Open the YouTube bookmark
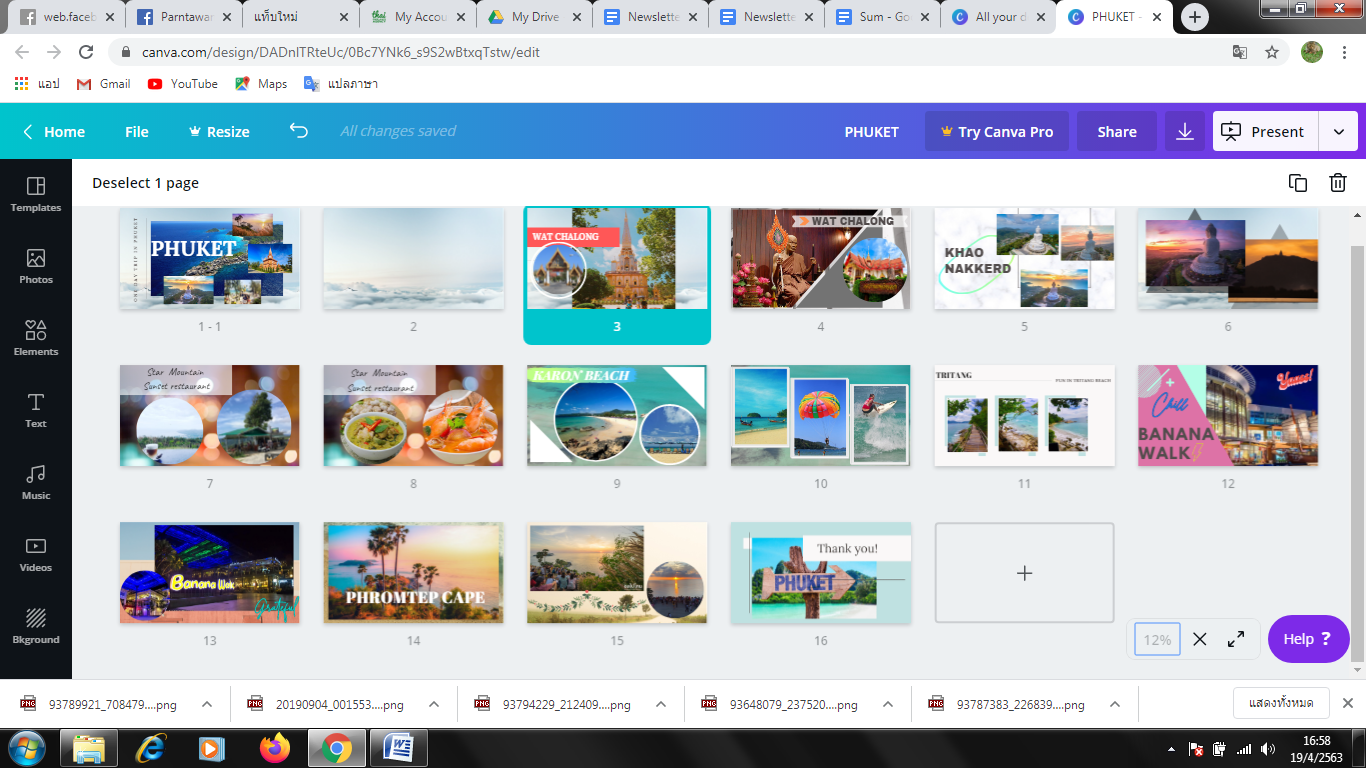Viewport: 1366px width, 768px height. 183,84
